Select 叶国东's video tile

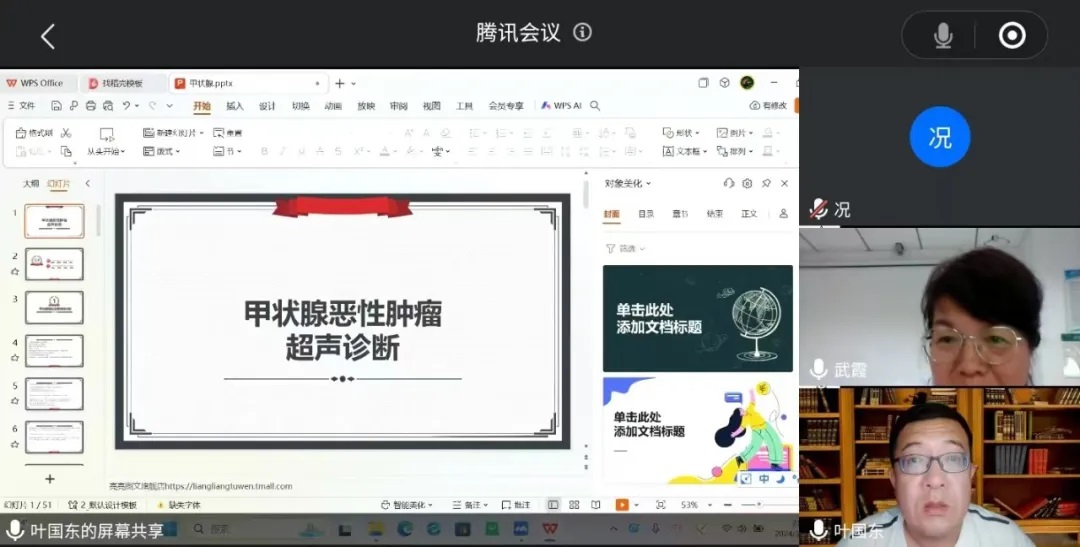[x=939, y=466]
